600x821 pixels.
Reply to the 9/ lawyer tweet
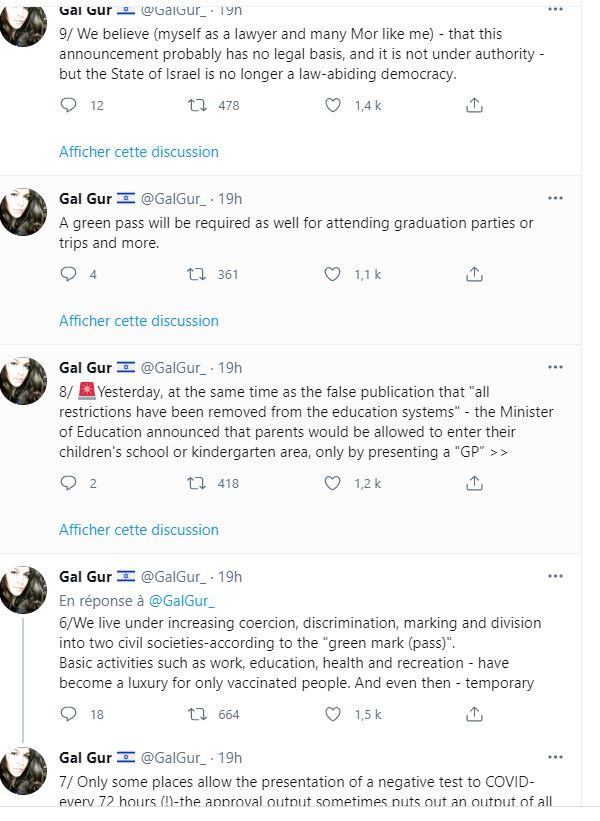pos(69,105)
